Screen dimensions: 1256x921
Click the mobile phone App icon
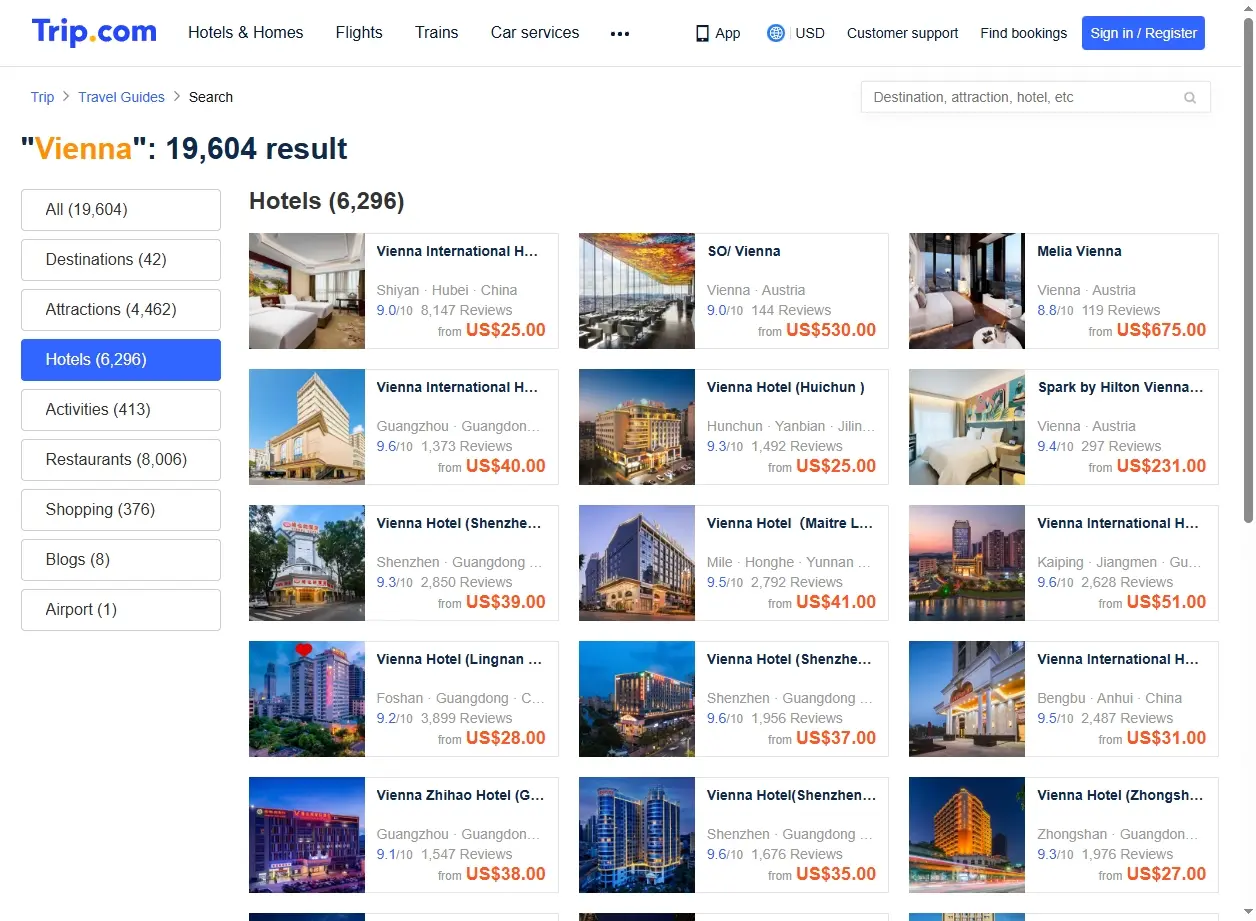coord(702,33)
